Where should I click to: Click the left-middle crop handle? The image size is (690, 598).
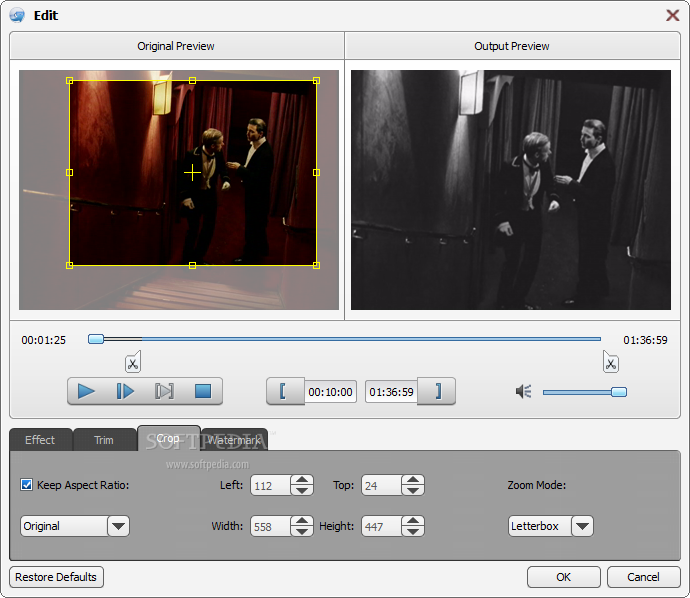(x=70, y=172)
